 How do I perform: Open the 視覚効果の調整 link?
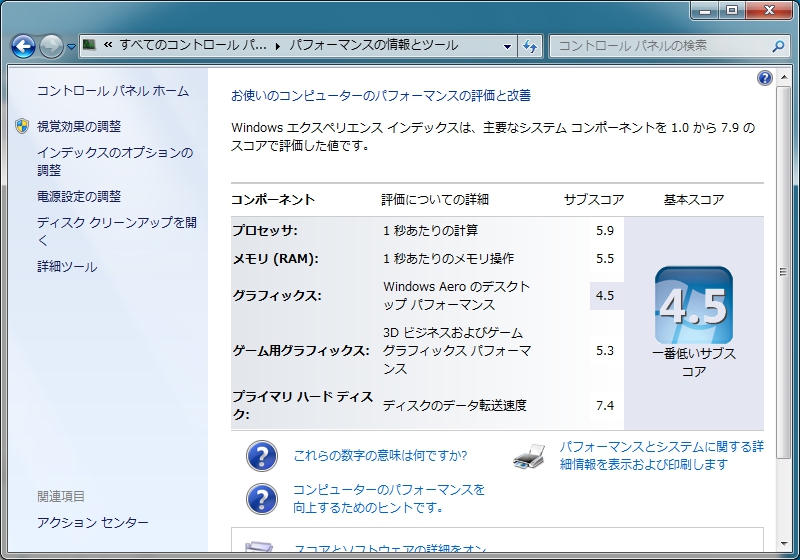(x=79, y=126)
